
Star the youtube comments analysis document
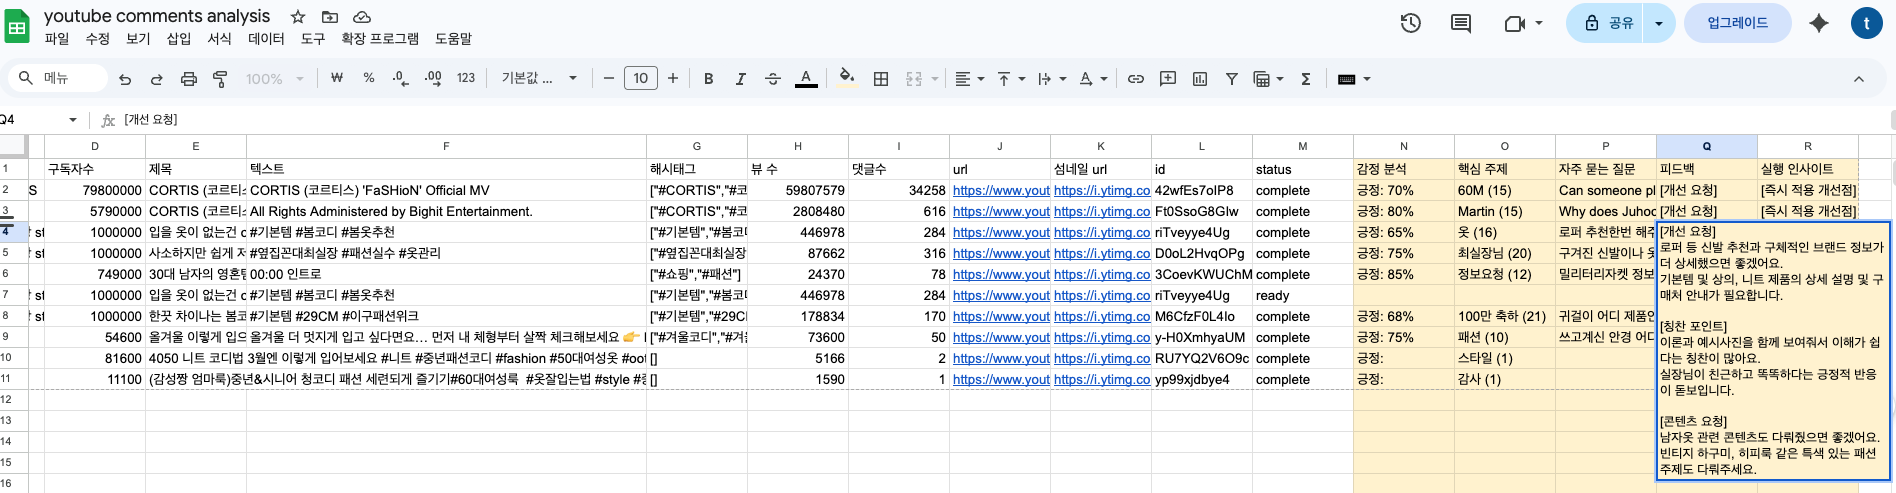point(298,17)
